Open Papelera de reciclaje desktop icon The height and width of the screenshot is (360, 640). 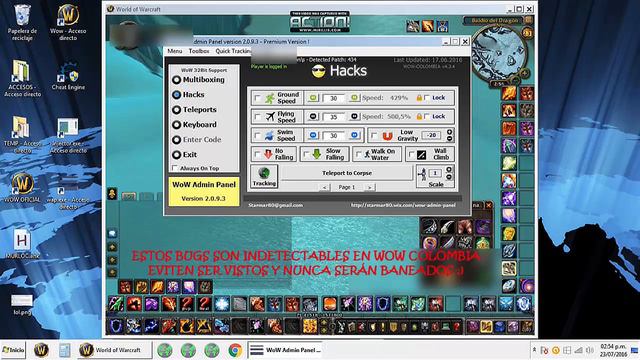[22, 23]
